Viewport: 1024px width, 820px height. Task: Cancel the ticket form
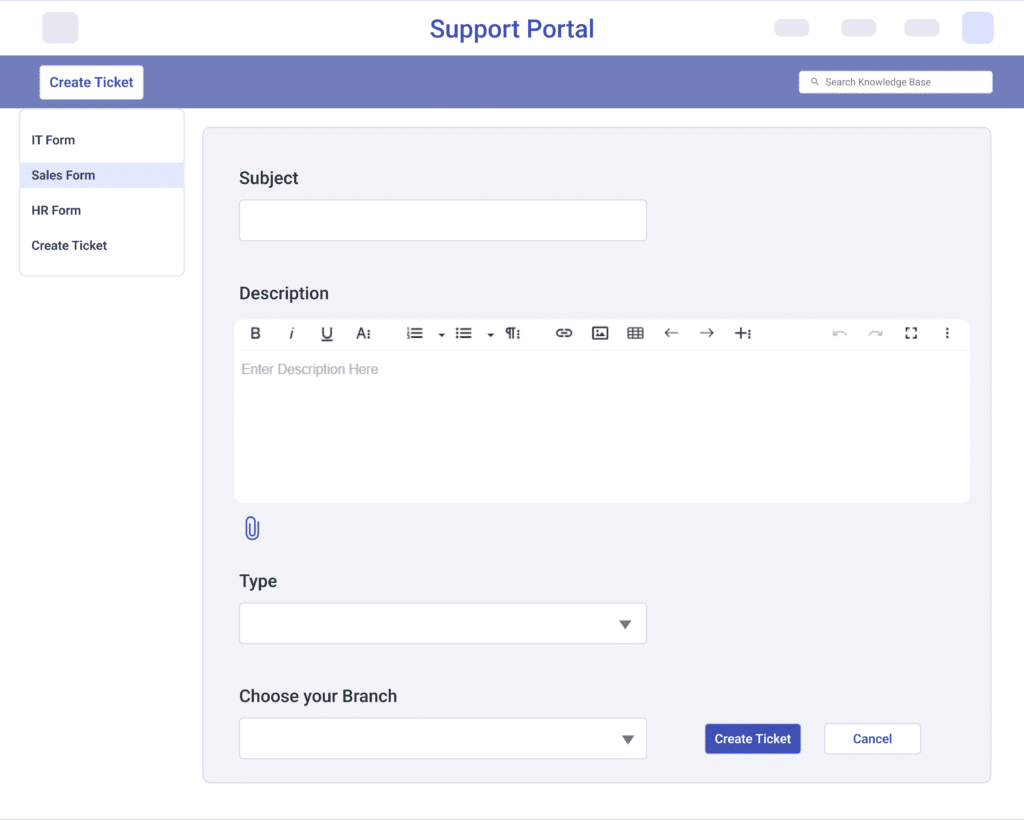[x=871, y=738]
